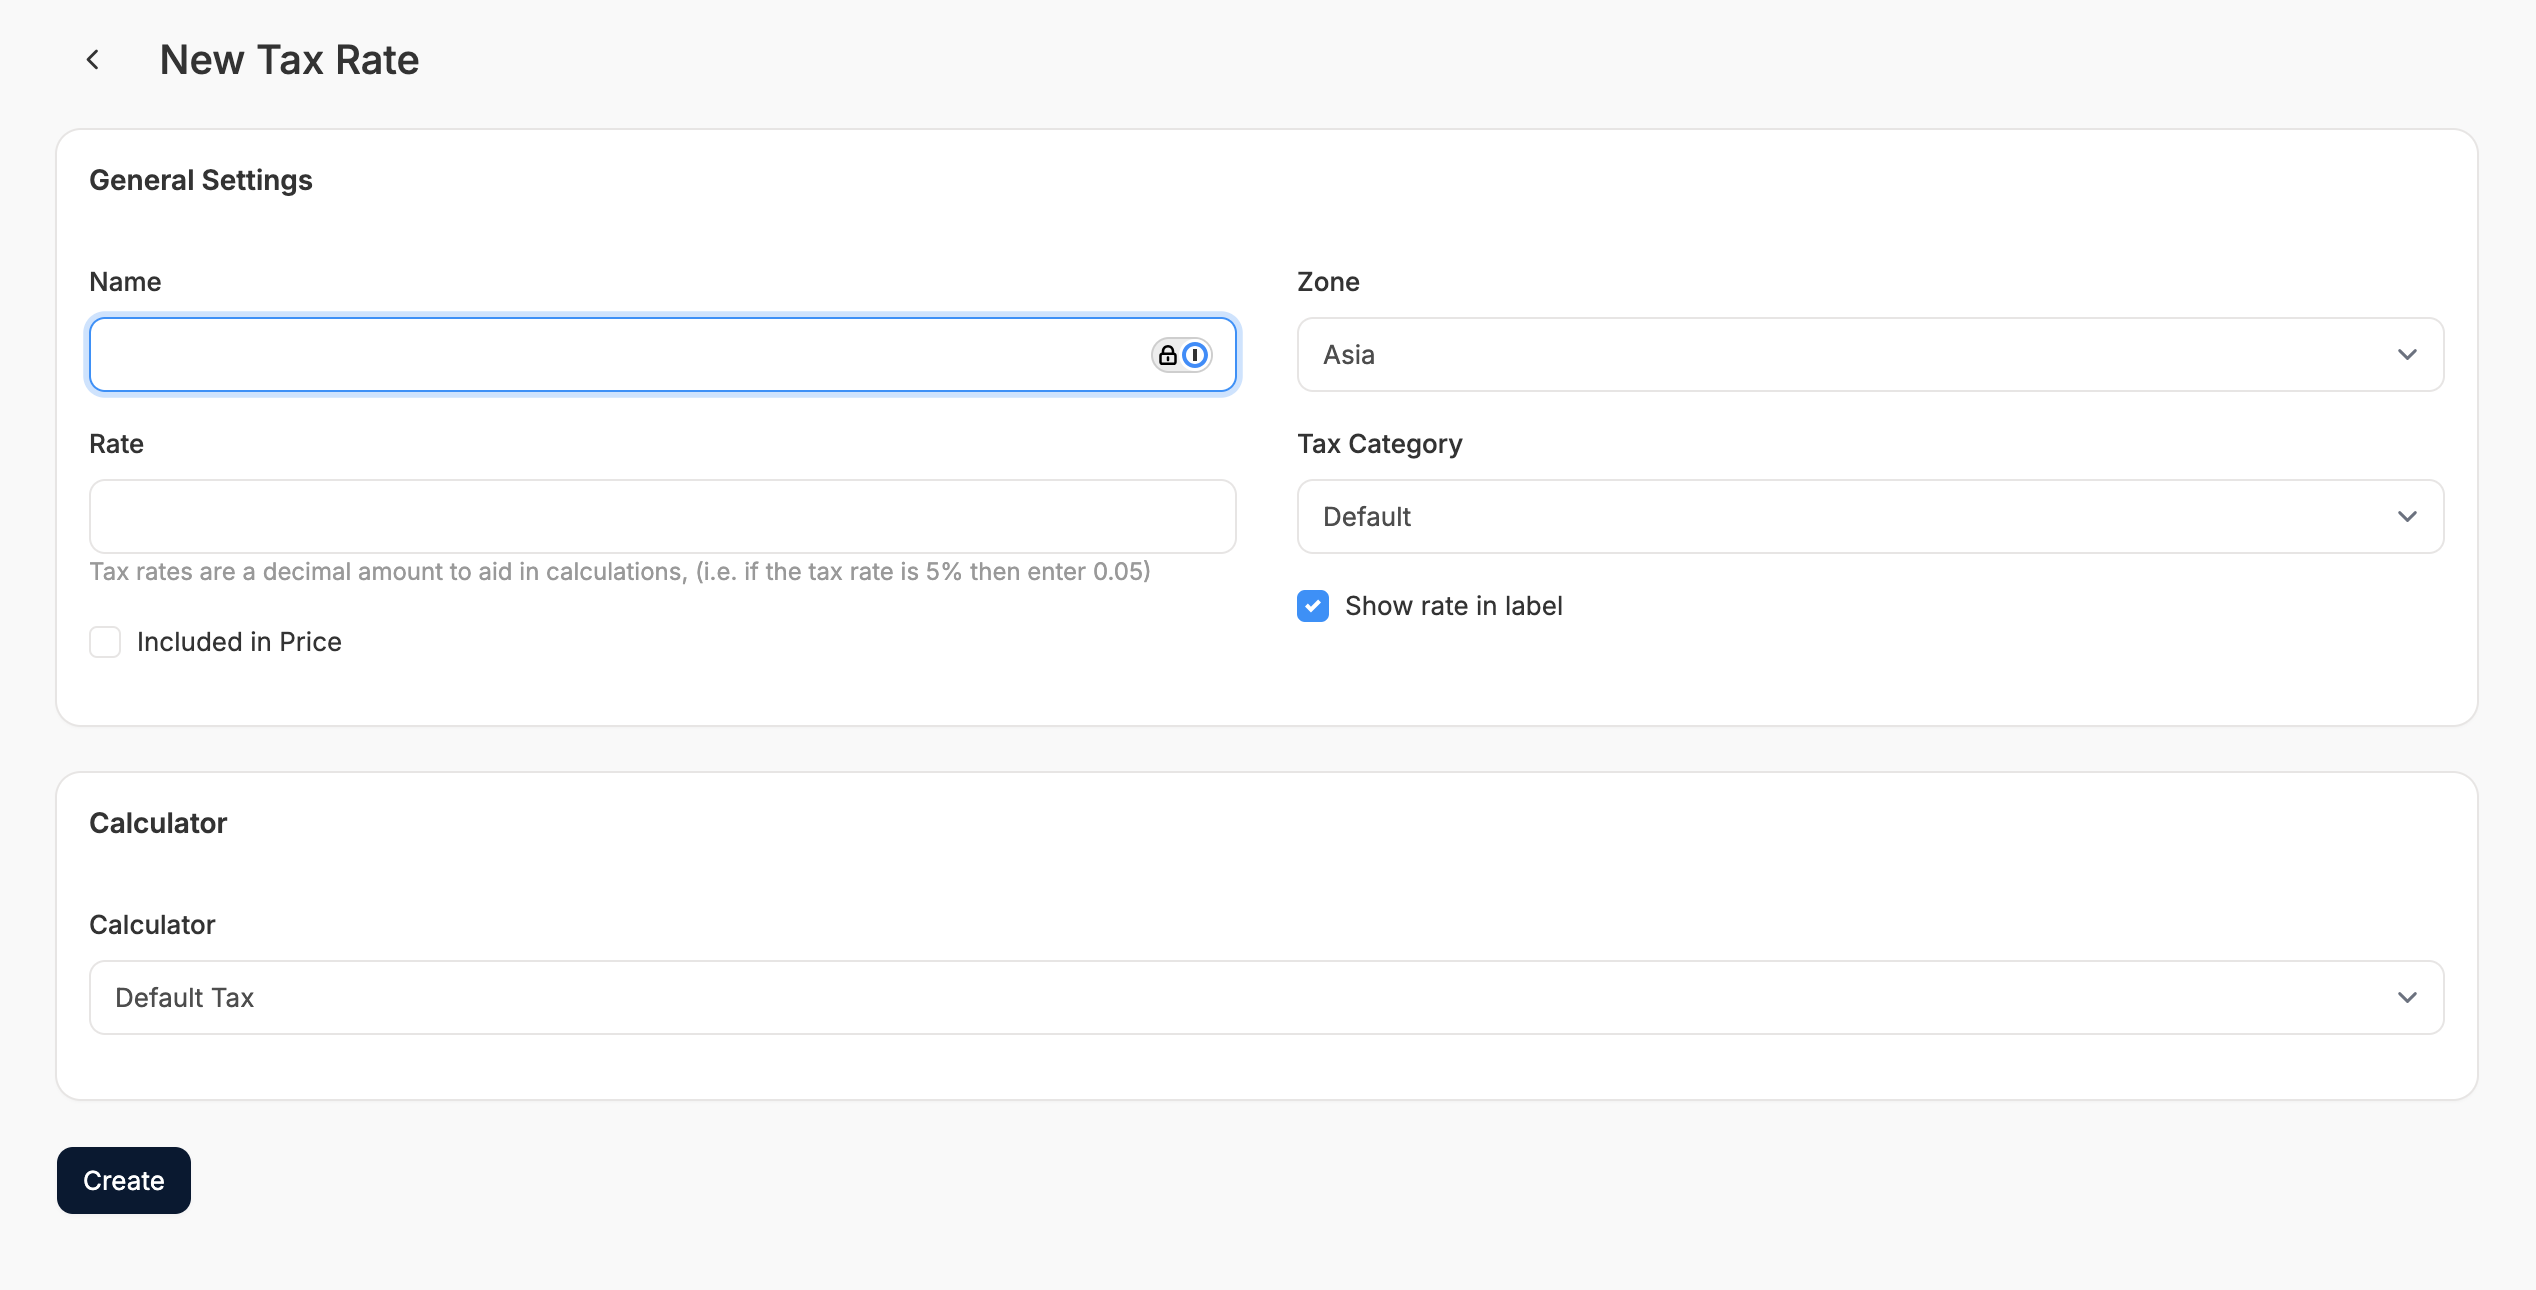
Task: Click the 1Password icon in Name field
Action: (1195, 355)
